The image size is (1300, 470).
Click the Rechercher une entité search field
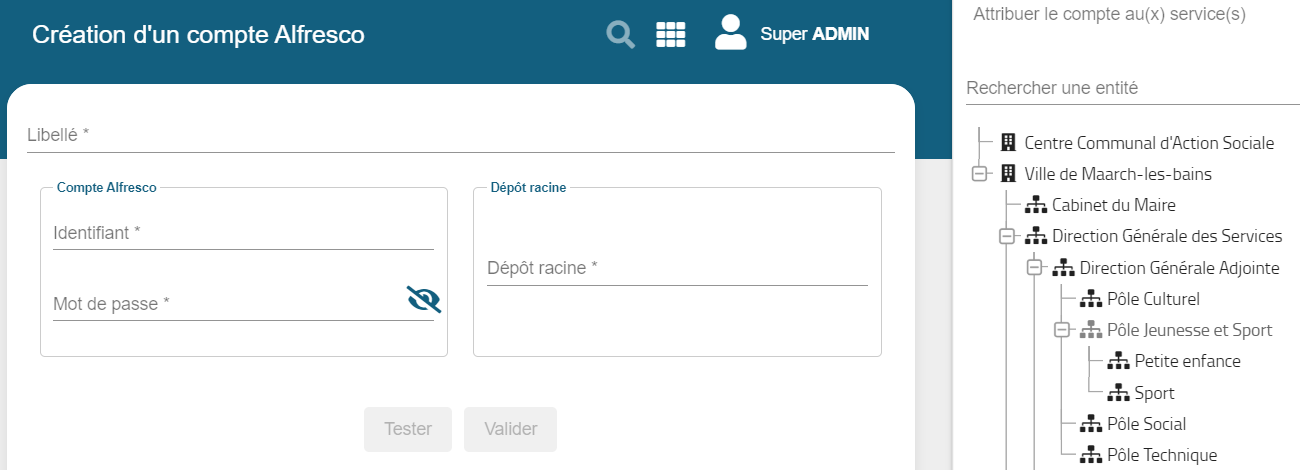coord(1132,88)
